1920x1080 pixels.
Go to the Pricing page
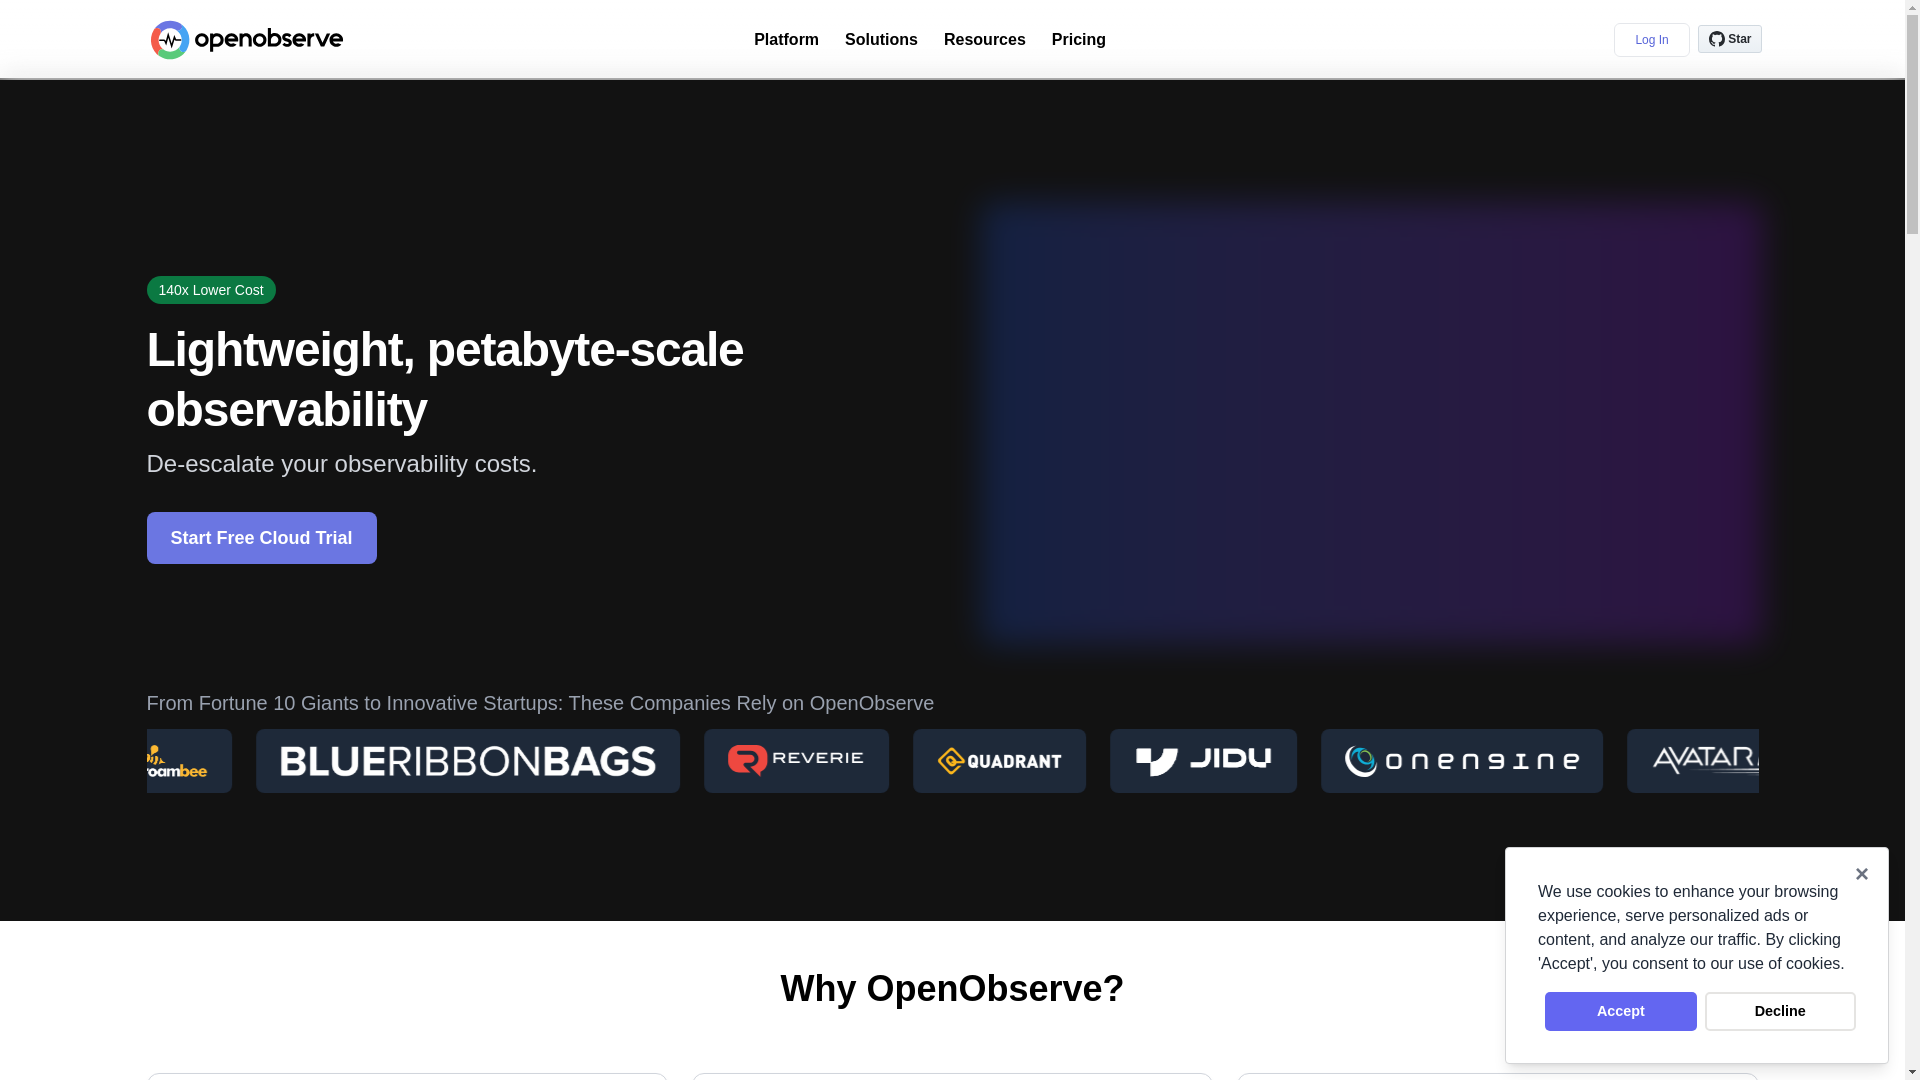tap(1078, 40)
